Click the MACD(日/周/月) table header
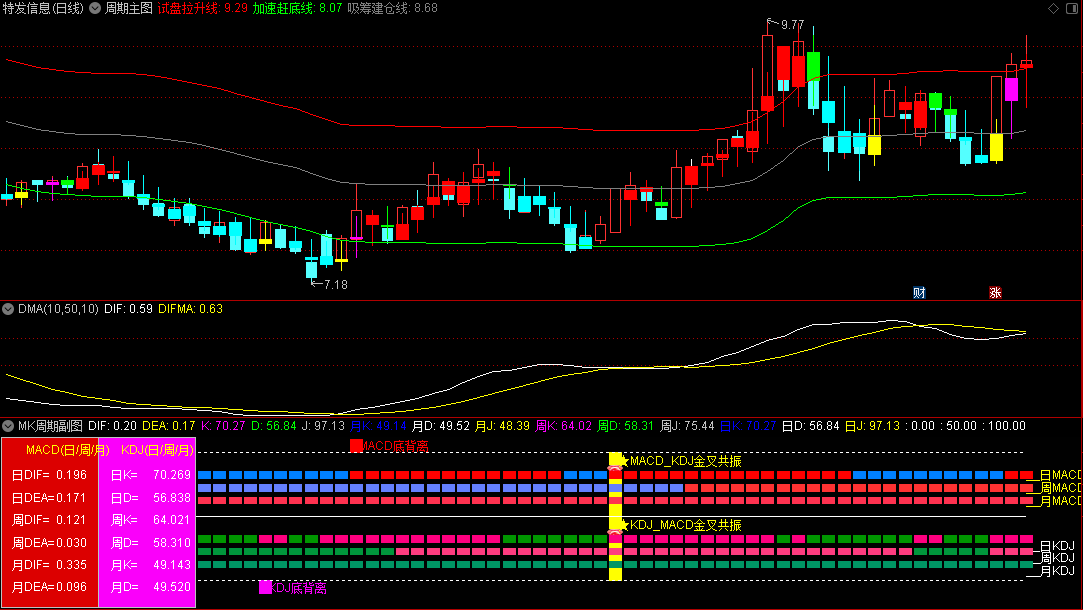This screenshot has height=610, width=1083. [68, 450]
